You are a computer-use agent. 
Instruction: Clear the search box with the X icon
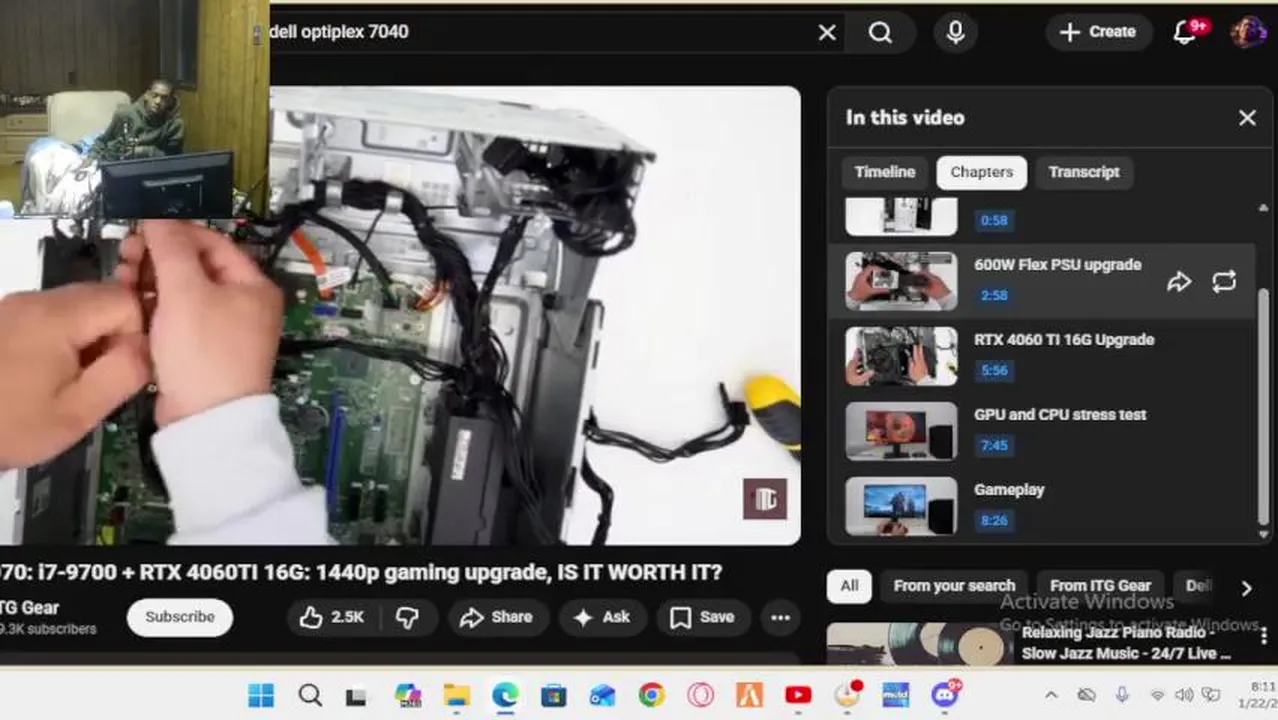tap(827, 32)
